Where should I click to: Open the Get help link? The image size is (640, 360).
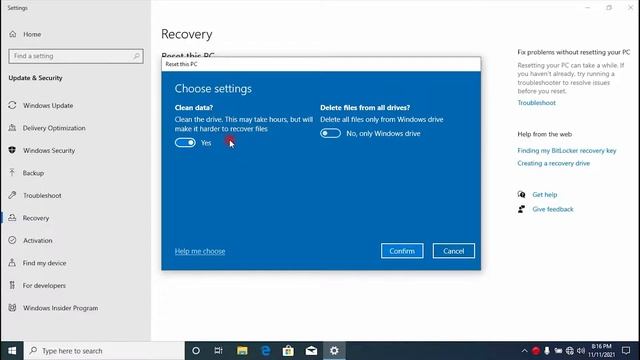(544, 195)
